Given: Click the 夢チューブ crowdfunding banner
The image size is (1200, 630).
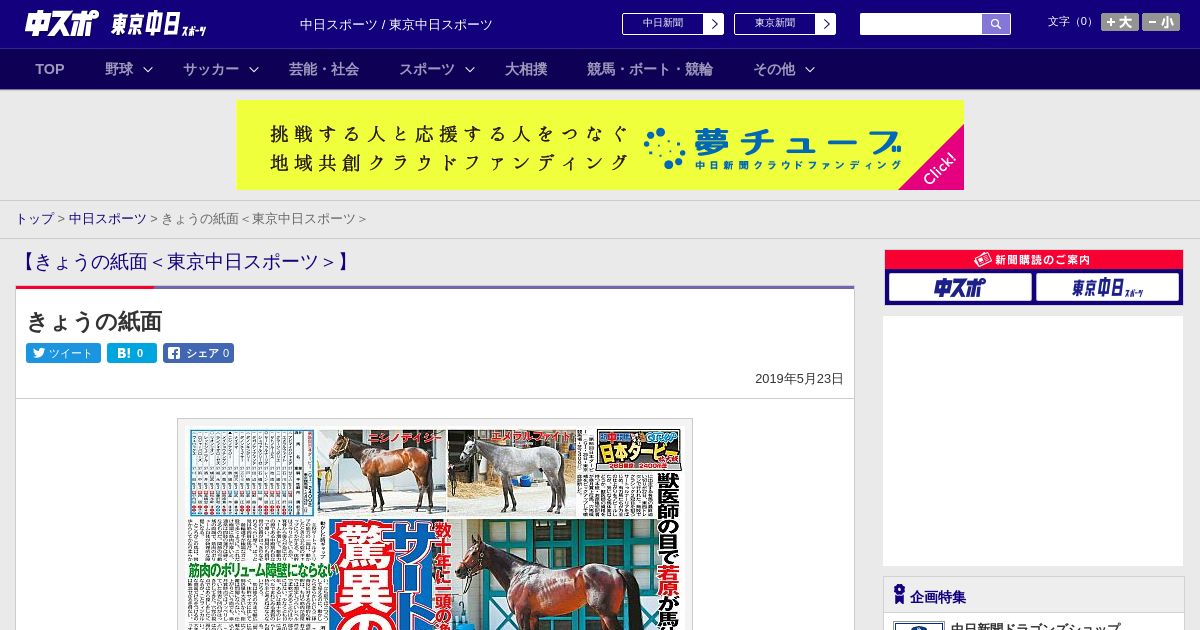Looking at the screenshot, I should click(600, 145).
